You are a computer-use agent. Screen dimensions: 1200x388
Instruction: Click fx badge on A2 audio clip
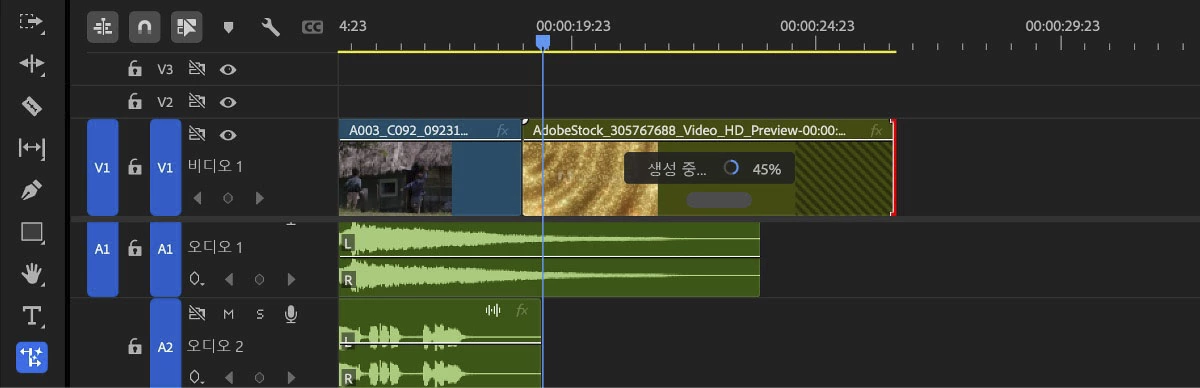(521, 311)
